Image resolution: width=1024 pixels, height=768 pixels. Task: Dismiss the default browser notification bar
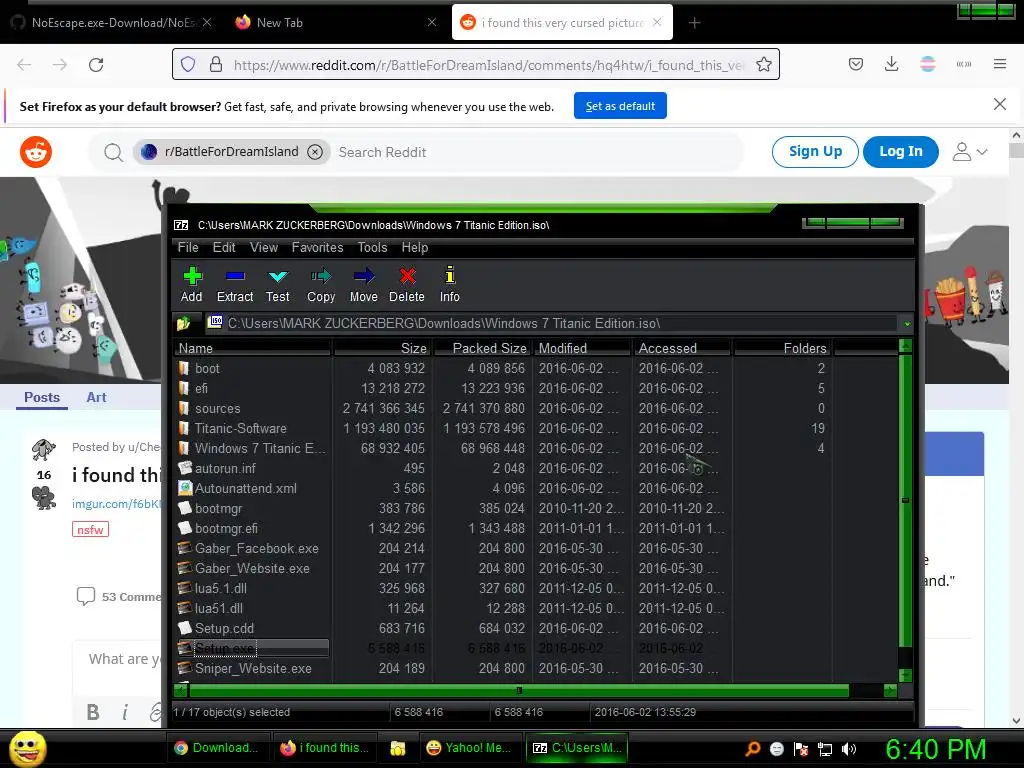(x=999, y=104)
